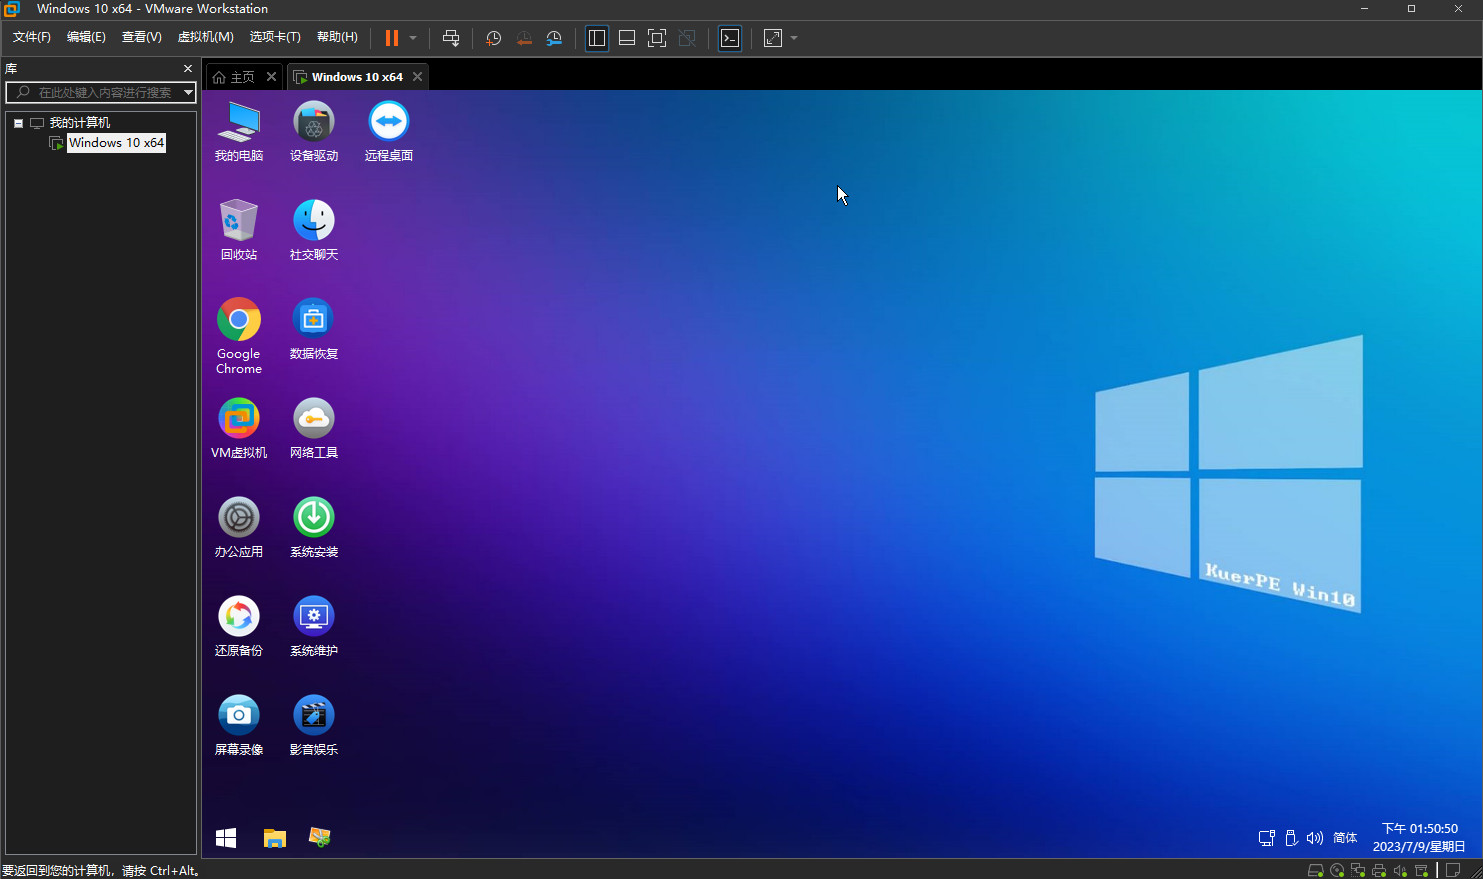Toggle the library sidebar view
Screen dimensions: 1483x879
click(597, 38)
